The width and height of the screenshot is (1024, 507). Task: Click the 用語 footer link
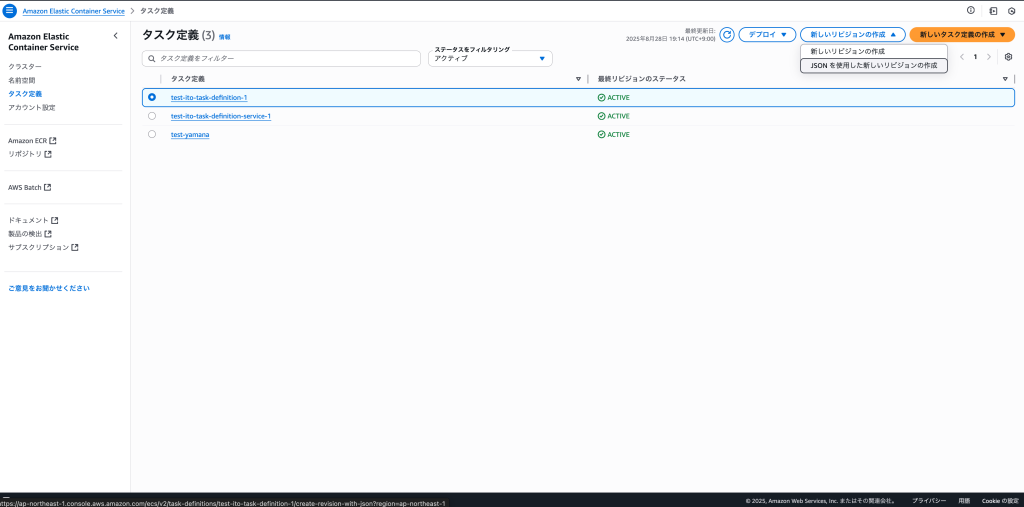964,500
